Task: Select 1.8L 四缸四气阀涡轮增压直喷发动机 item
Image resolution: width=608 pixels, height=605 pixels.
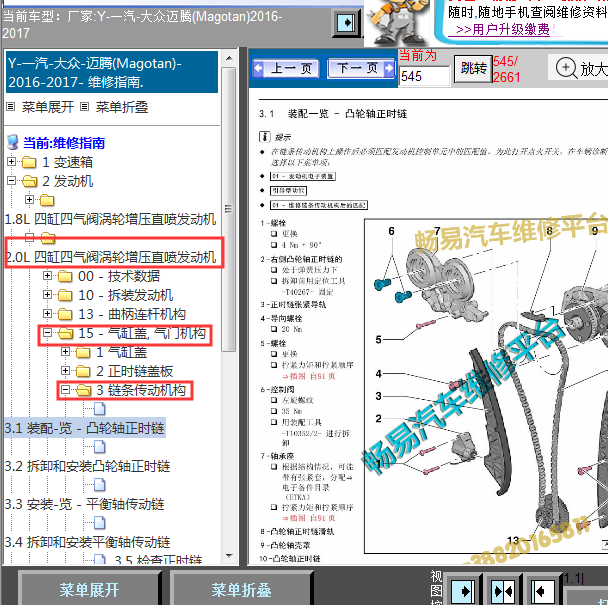Action: pyautogui.click(x=110, y=219)
